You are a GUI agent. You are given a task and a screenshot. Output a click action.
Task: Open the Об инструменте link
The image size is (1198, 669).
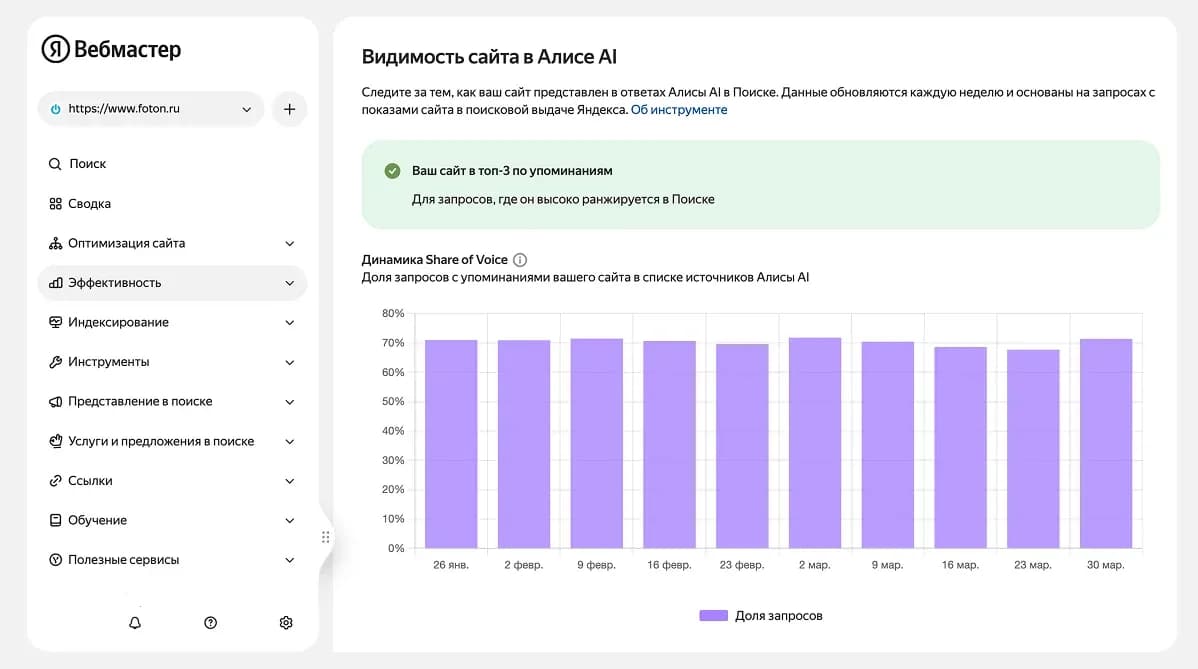click(x=678, y=110)
